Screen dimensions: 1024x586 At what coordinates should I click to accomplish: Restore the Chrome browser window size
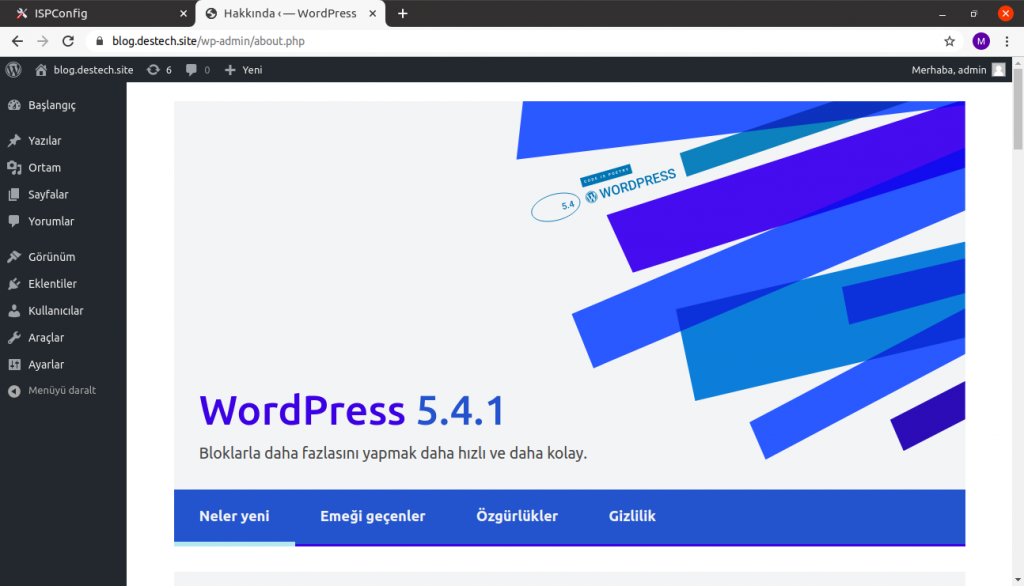(974, 14)
